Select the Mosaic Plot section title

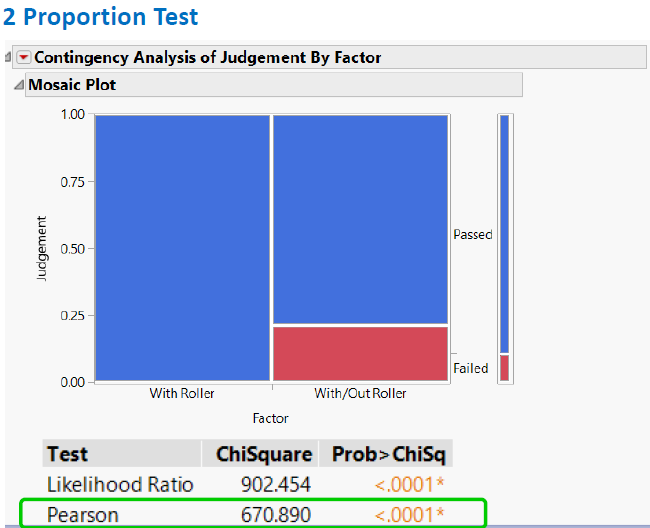point(72,85)
